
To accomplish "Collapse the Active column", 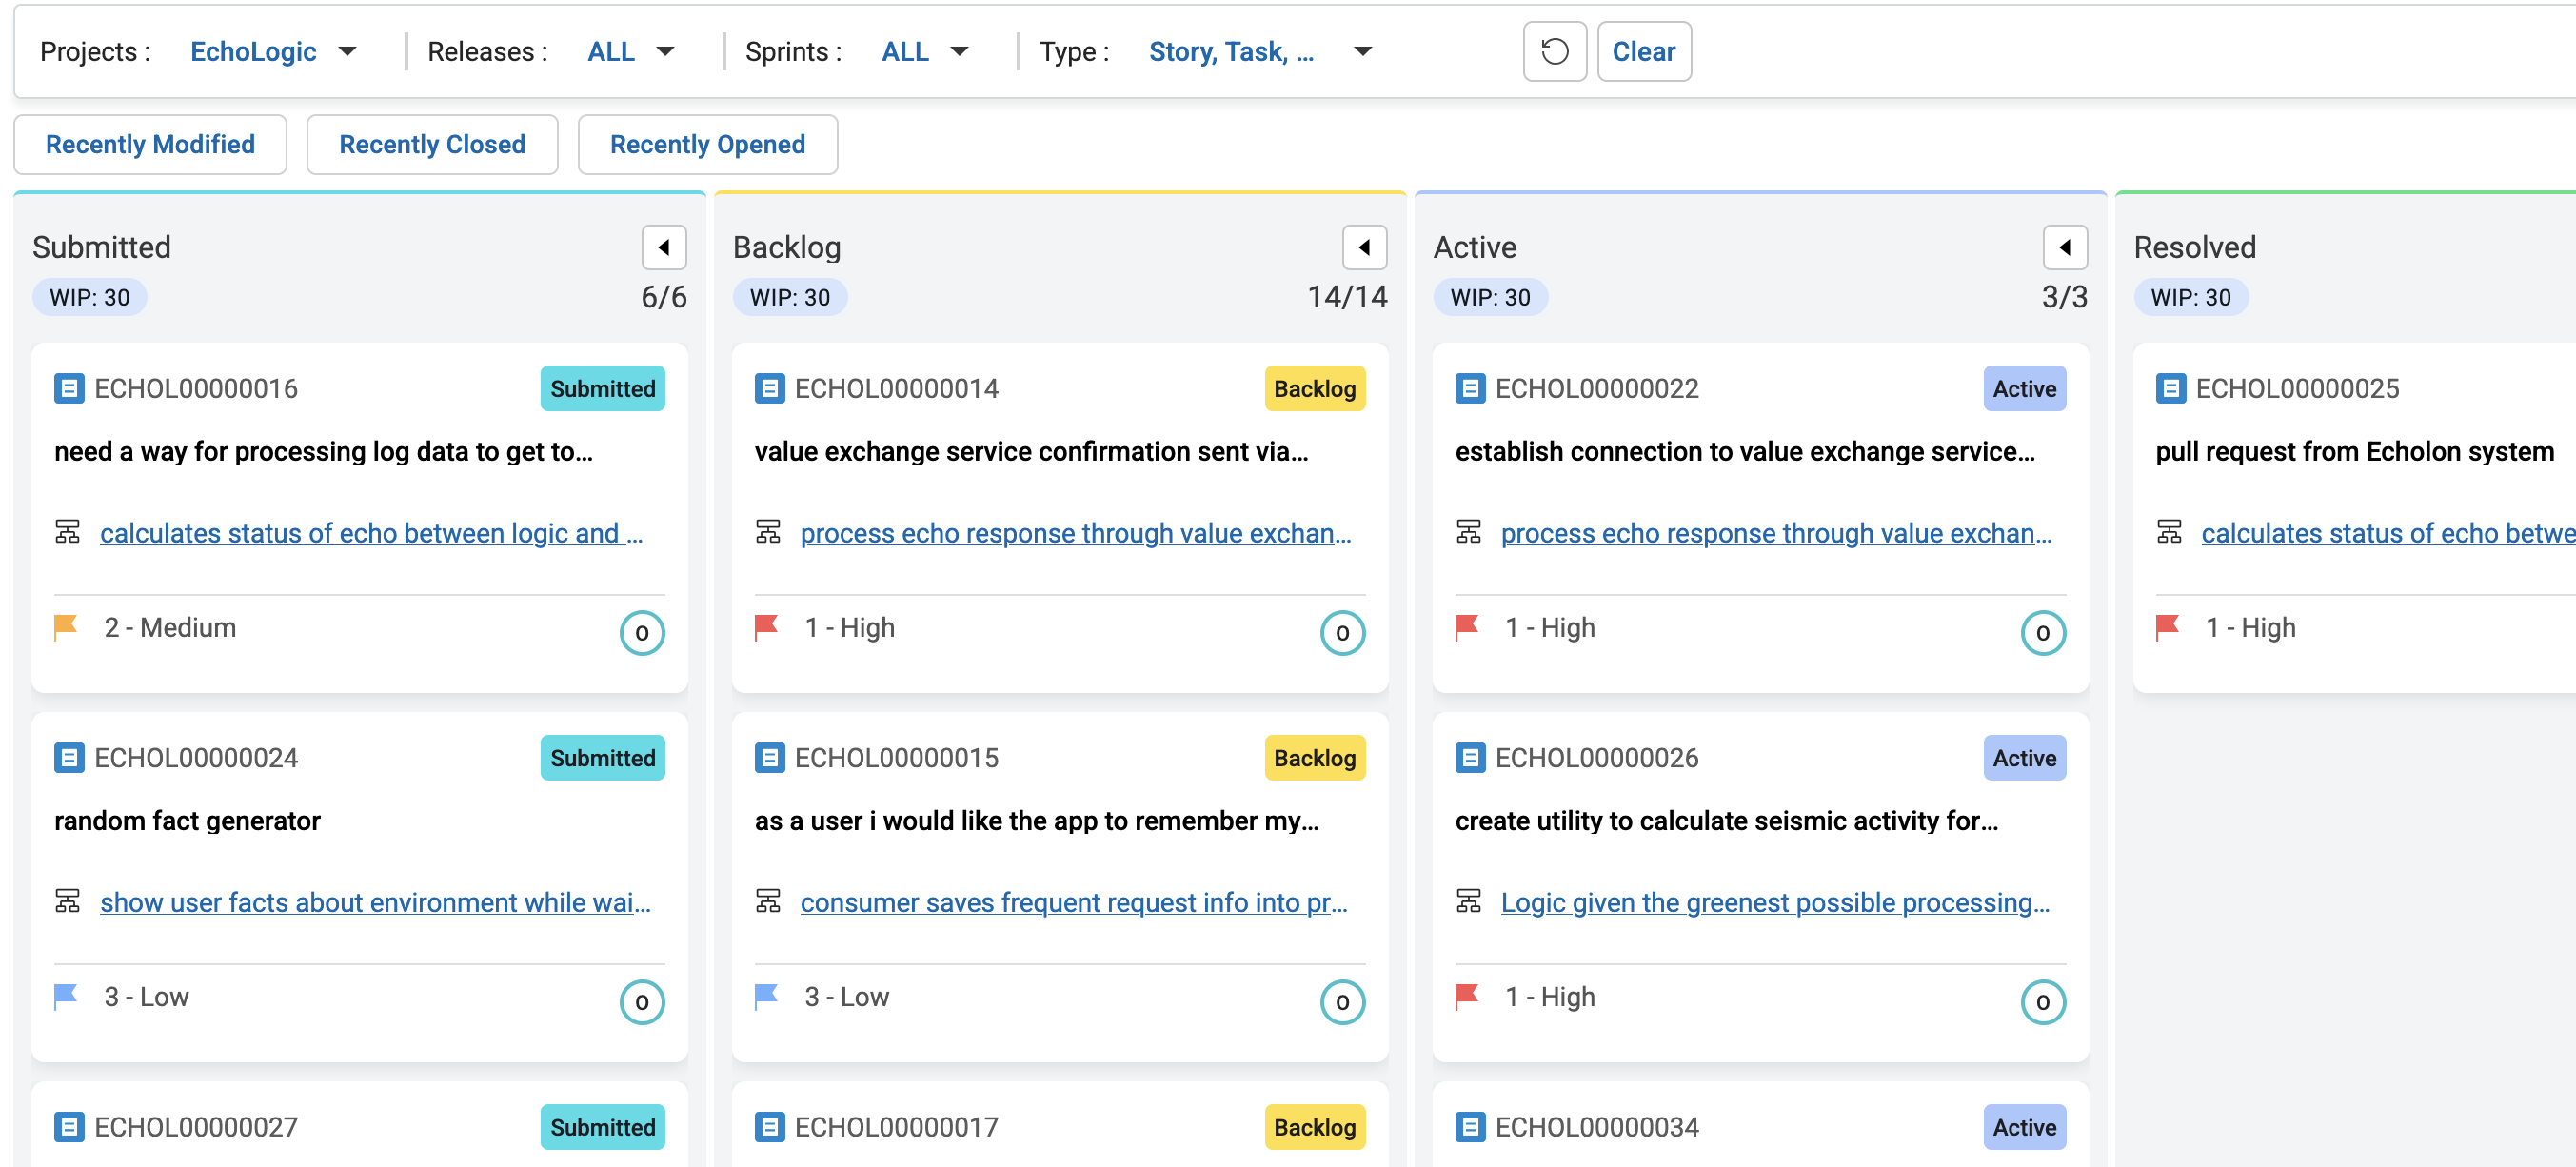I will (x=2065, y=247).
